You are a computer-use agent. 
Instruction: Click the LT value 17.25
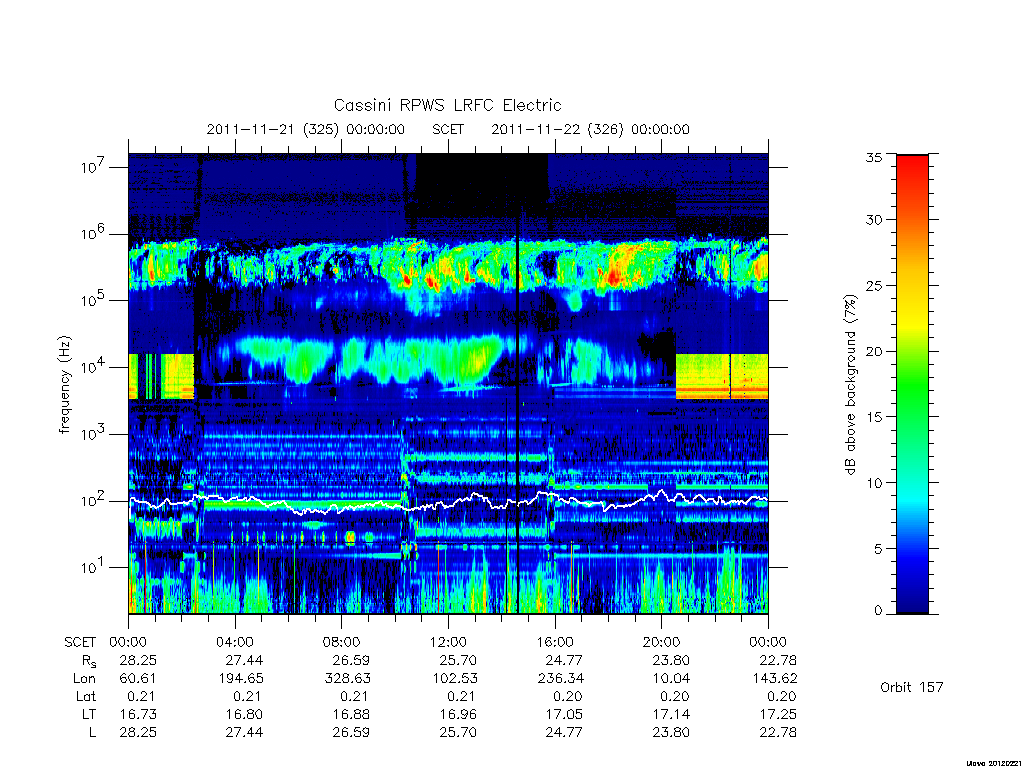(778, 714)
